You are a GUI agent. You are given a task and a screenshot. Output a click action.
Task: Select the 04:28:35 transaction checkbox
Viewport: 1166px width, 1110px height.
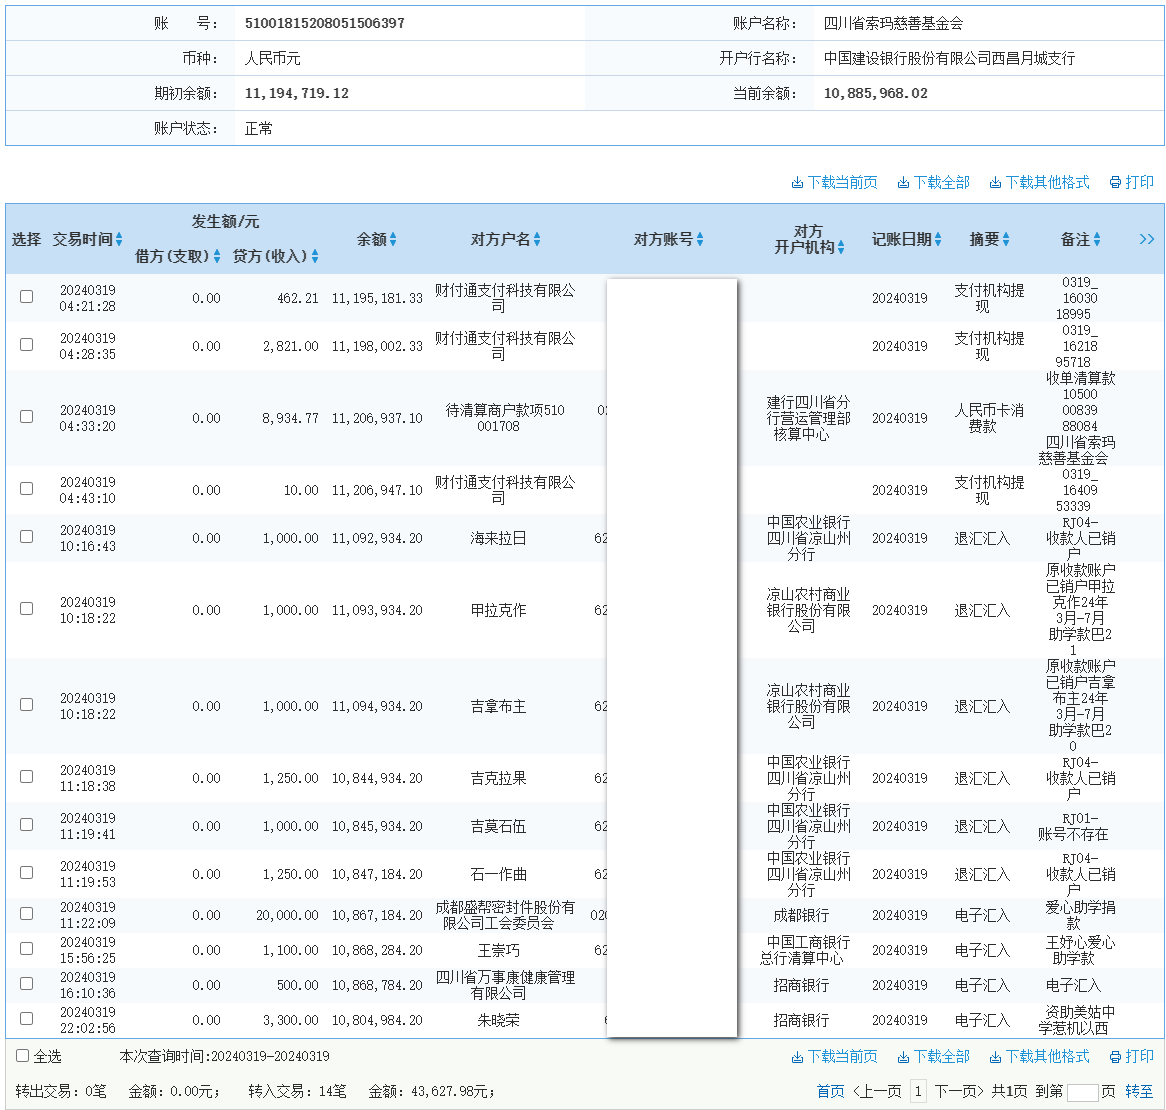point(27,345)
